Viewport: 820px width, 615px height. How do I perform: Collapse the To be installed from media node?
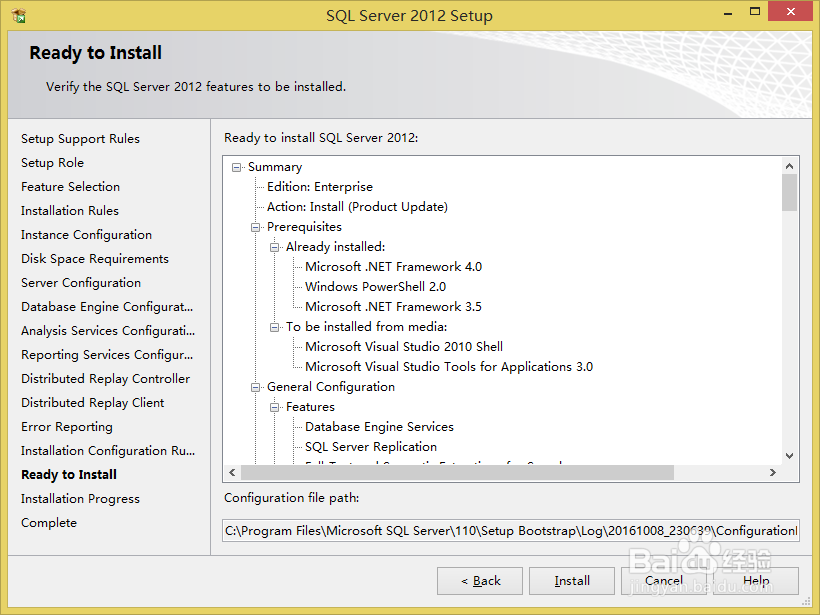pos(276,326)
